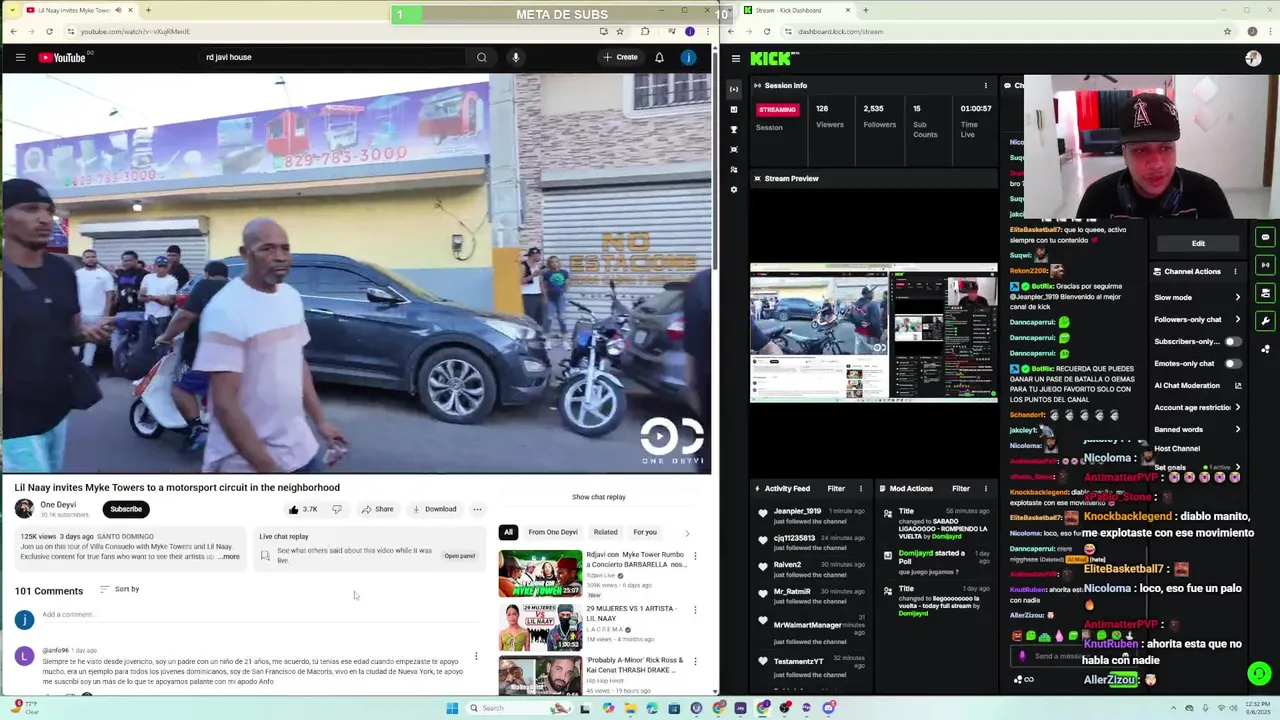Open Mod Actions Filter dropdown
This screenshot has height=720, width=1280.
point(961,488)
